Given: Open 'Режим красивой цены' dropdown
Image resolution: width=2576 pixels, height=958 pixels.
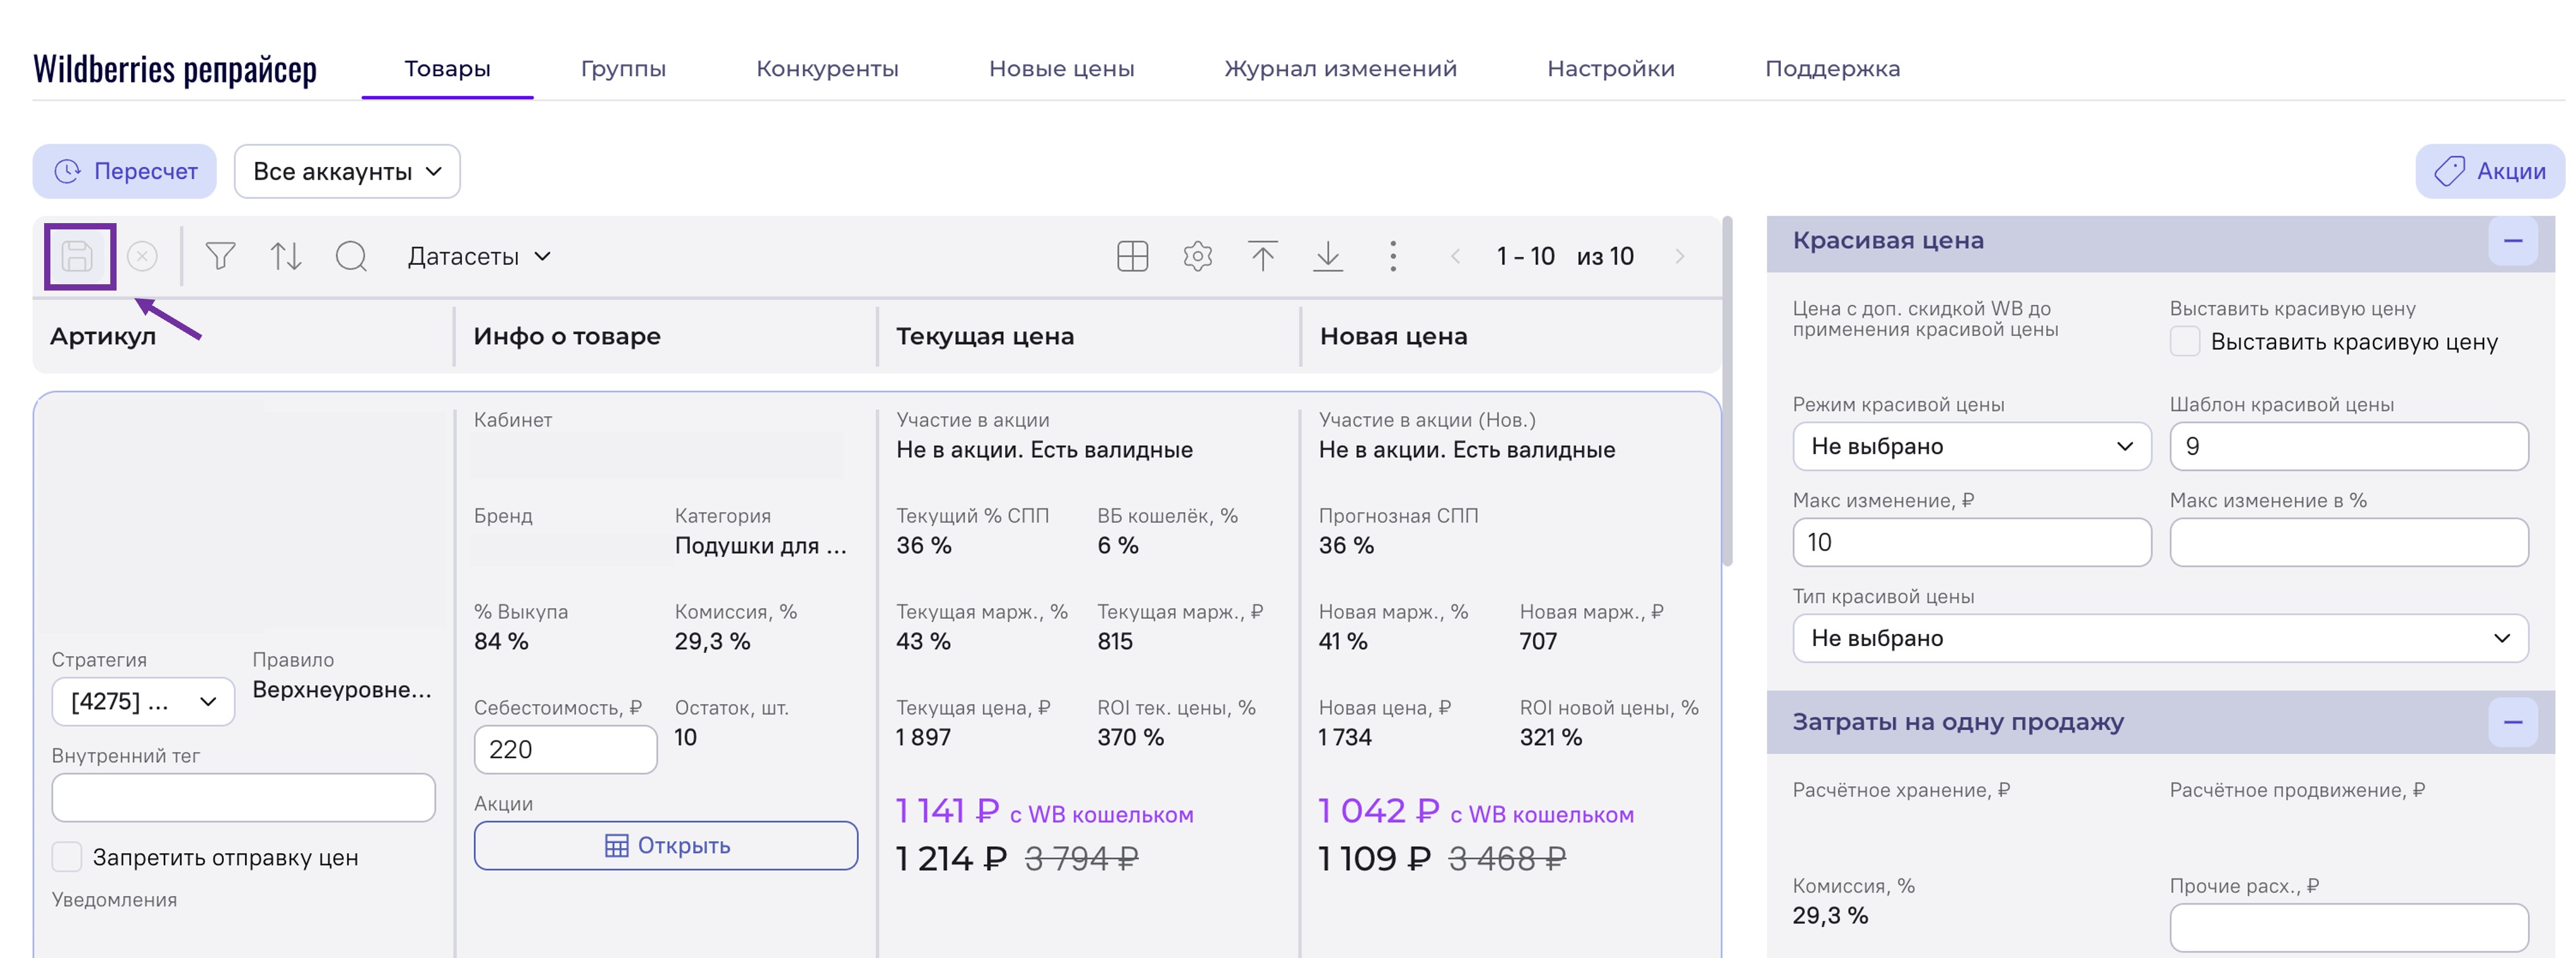Looking at the screenshot, I should coord(1971,446).
